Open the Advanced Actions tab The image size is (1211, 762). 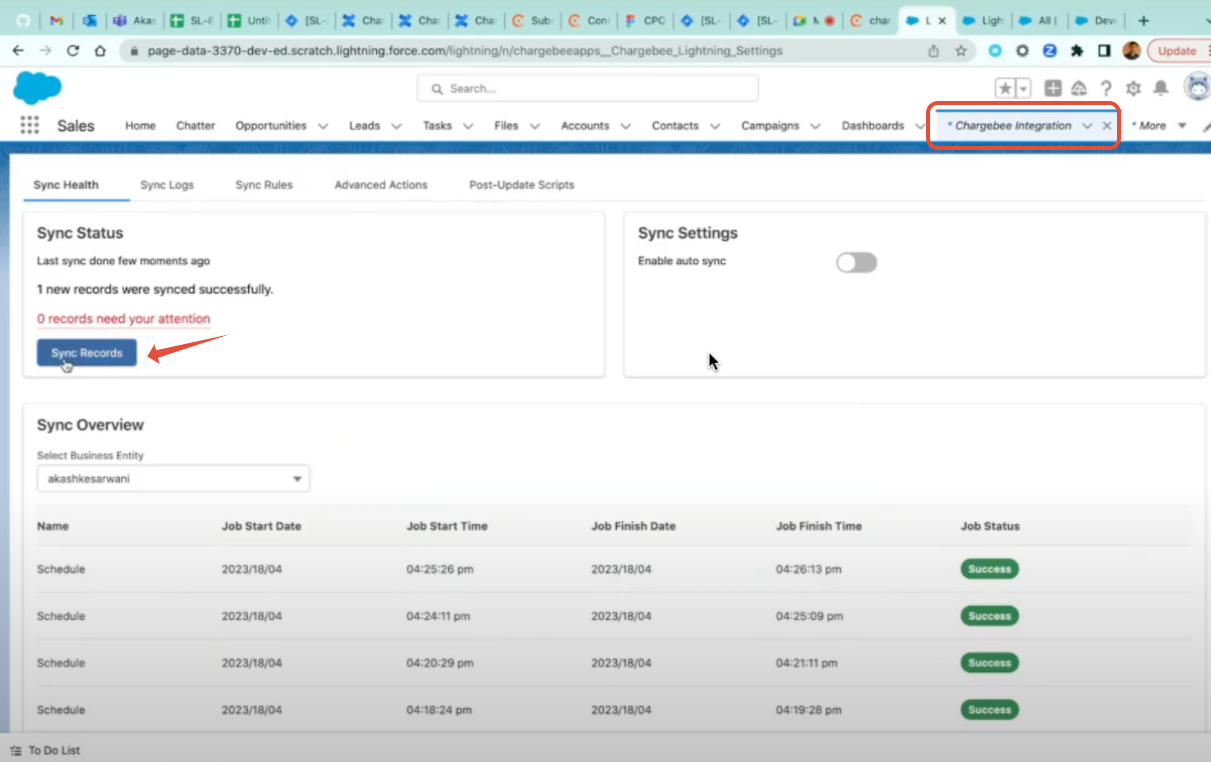pyautogui.click(x=381, y=185)
